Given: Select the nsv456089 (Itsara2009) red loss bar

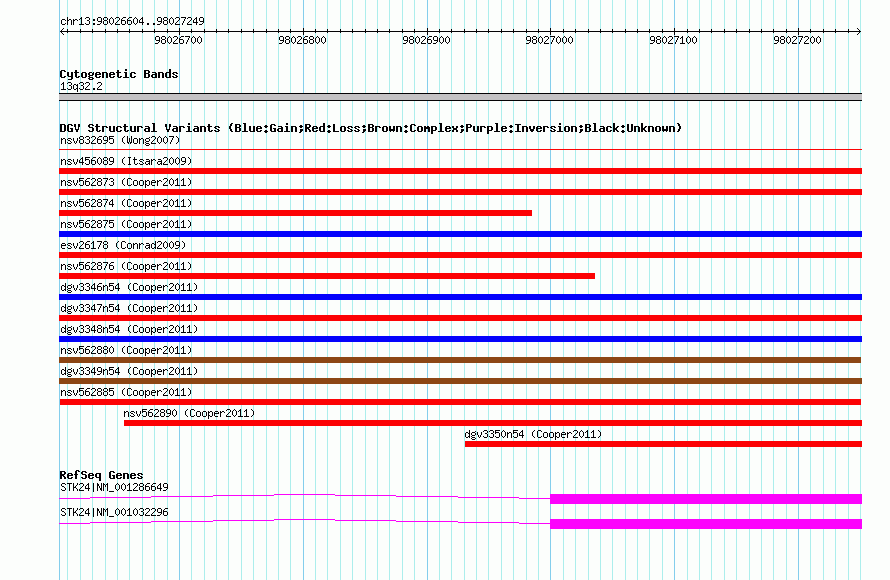Looking at the screenshot, I should tap(460, 171).
